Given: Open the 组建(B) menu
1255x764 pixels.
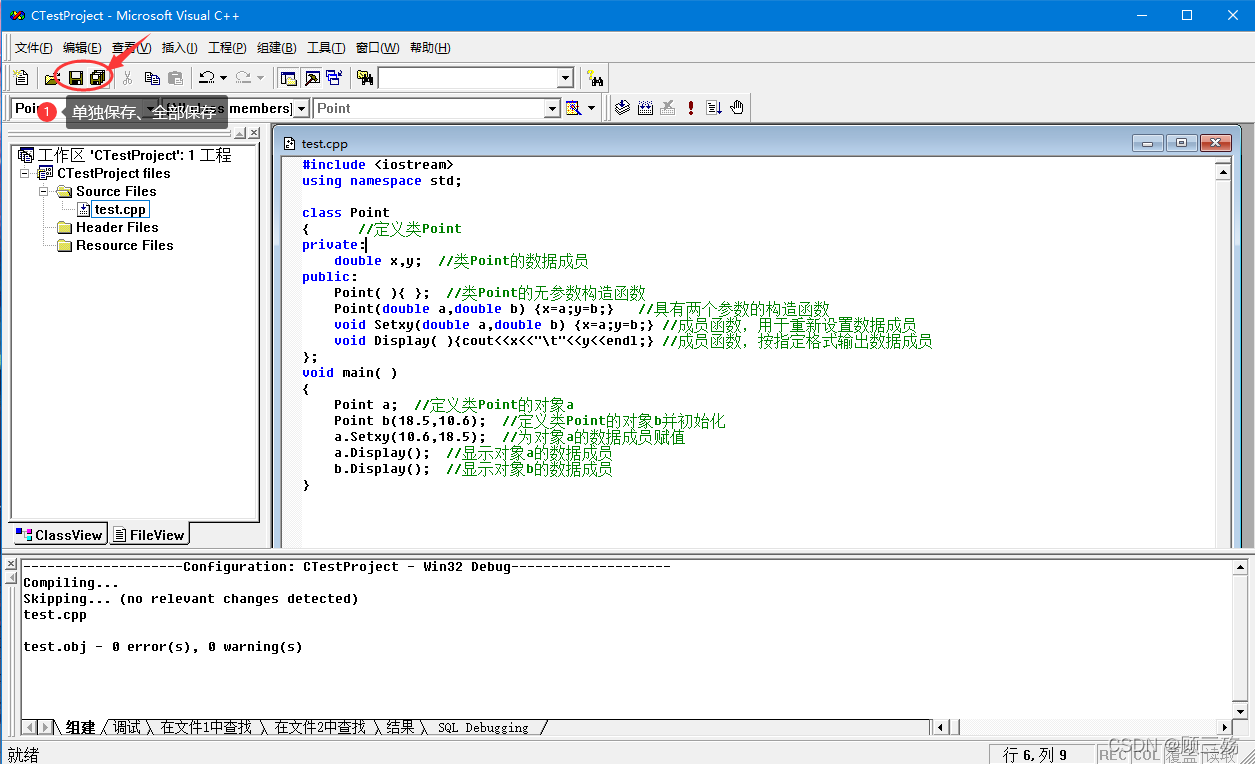Looking at the screenshot, I should (x=275, y=47).
